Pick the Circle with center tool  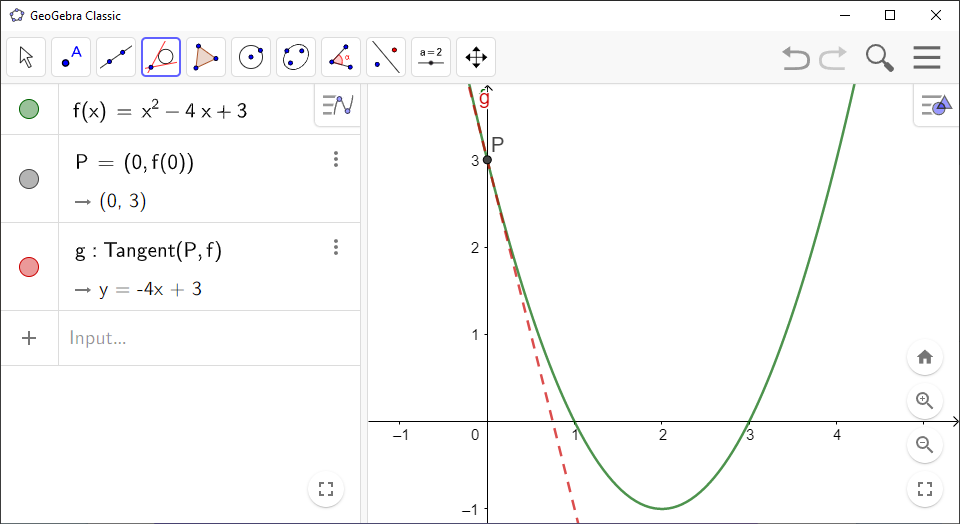point(251,57)
